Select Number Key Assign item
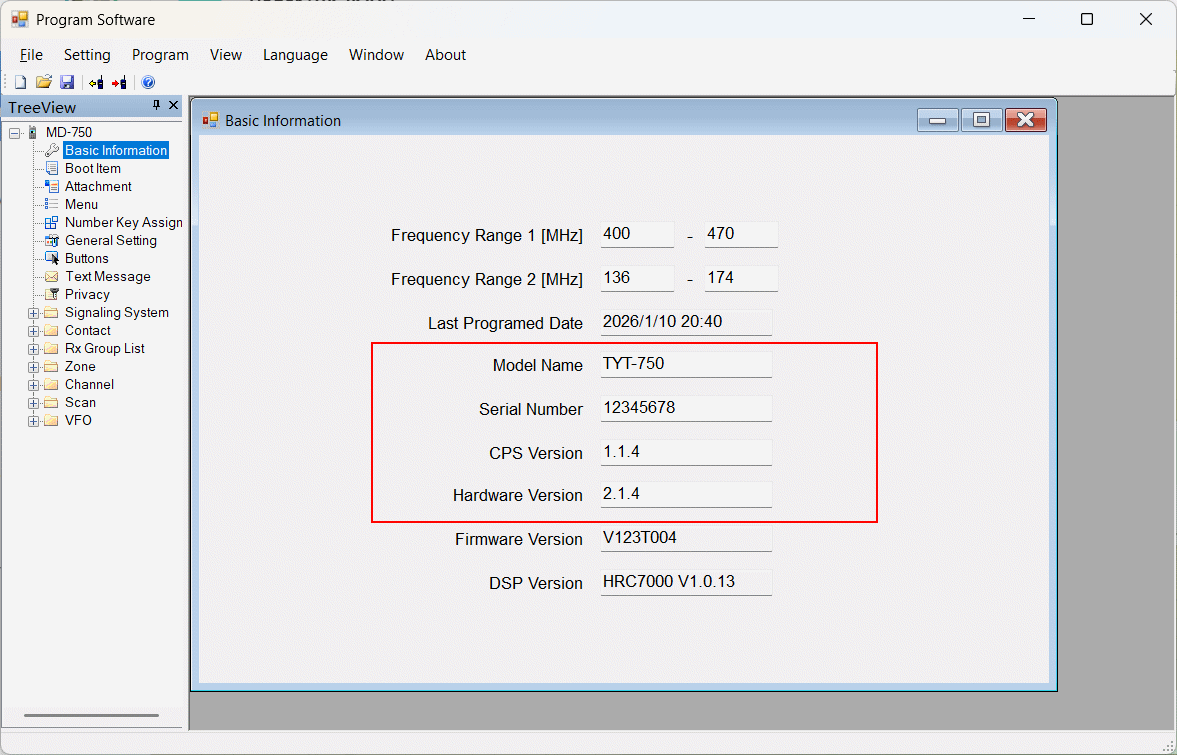Screen dimensions: 1177x755 pos(123,223)
